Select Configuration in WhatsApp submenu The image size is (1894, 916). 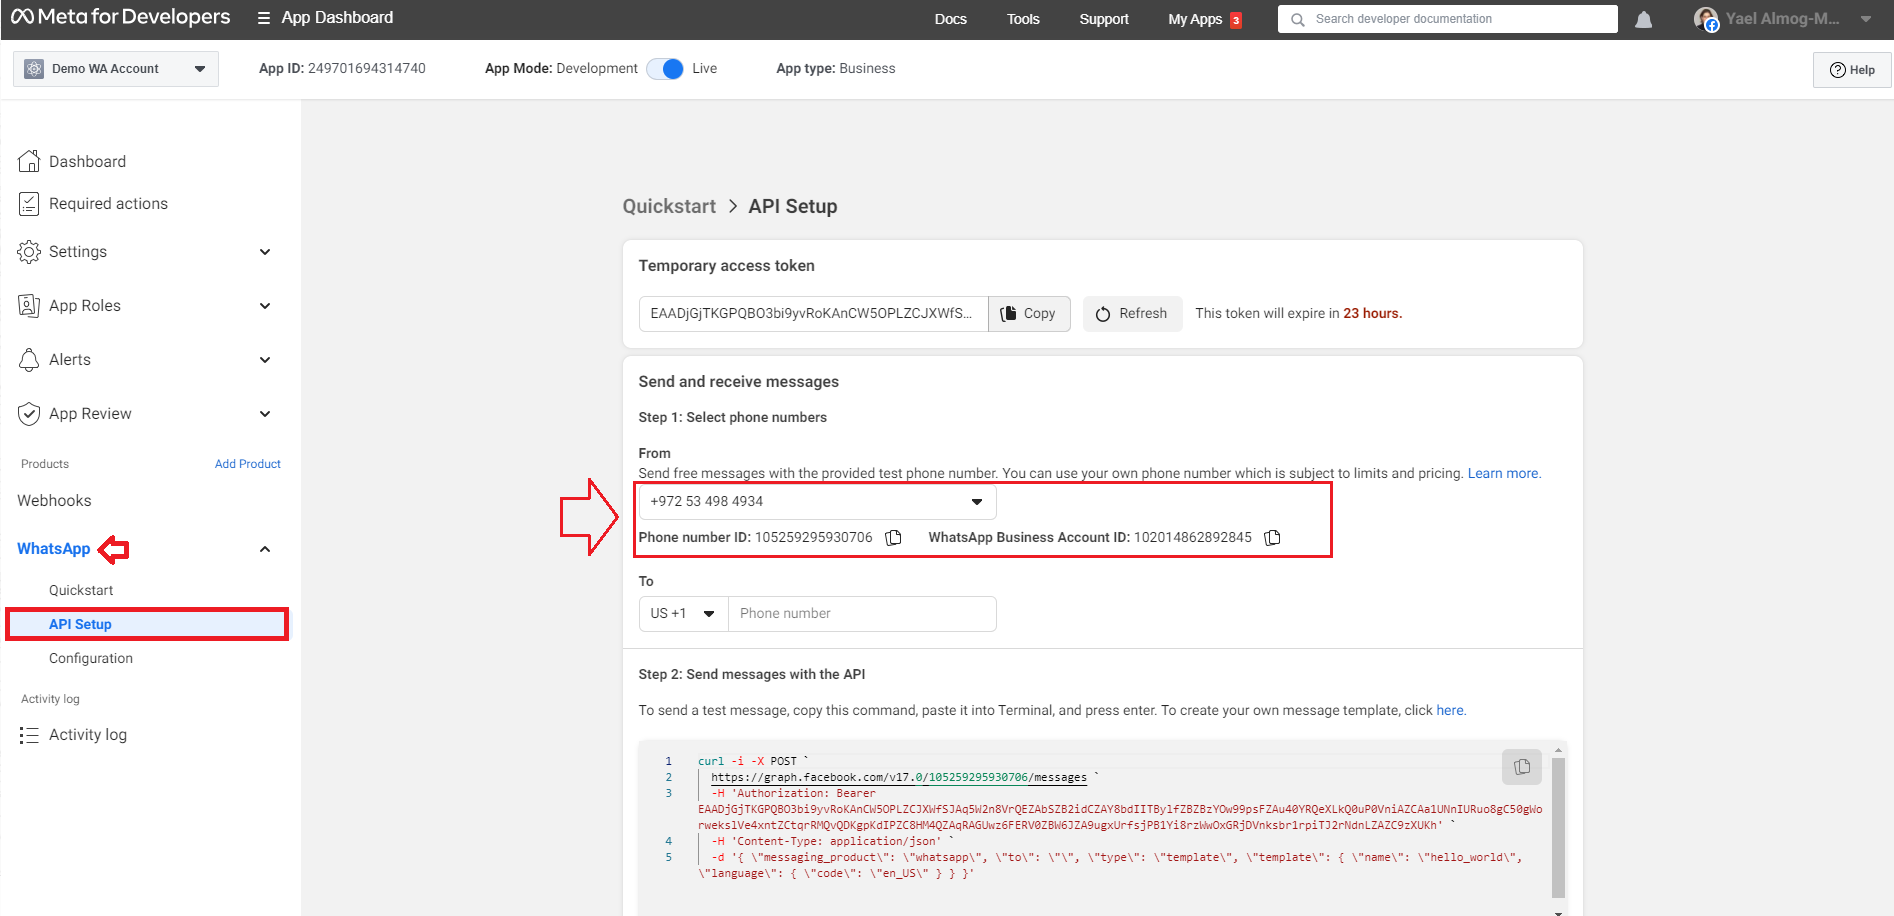coord(91,658)
